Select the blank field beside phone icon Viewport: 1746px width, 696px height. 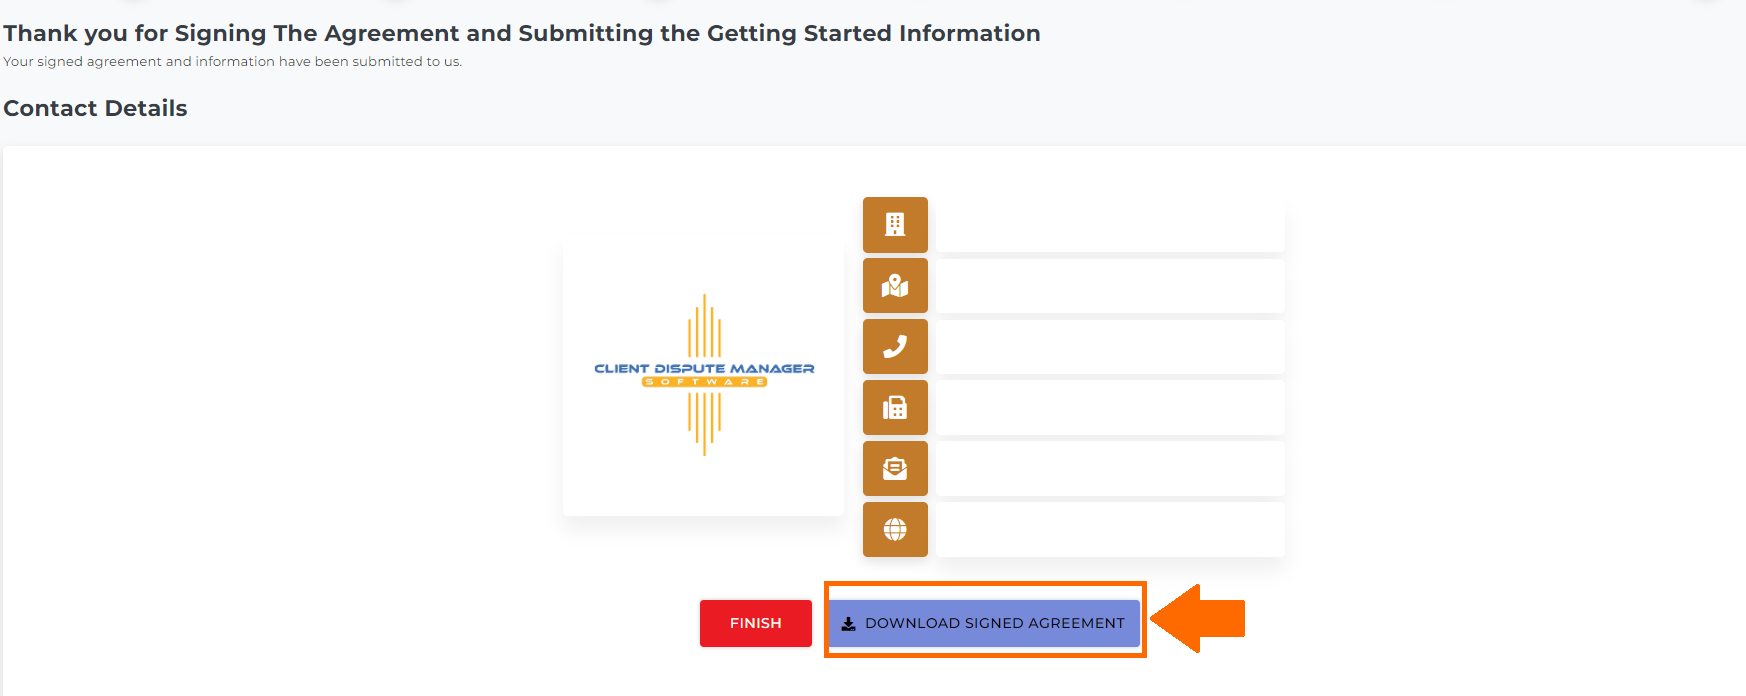tap(1109, 347)
